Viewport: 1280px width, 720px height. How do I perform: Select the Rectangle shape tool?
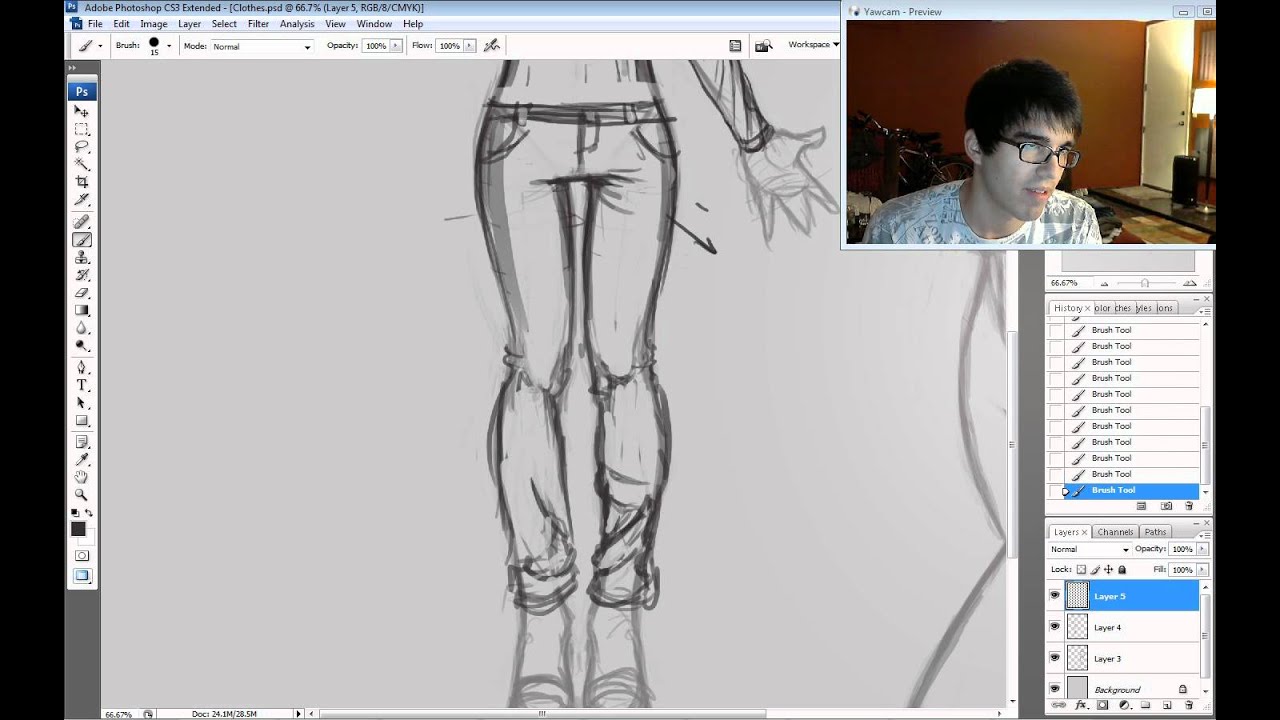[82, 421]
